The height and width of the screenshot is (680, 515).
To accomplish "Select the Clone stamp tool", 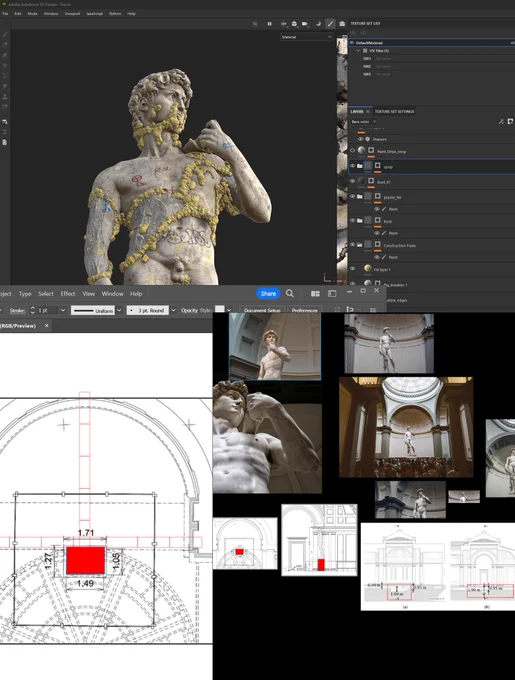I will coord(5,97).
